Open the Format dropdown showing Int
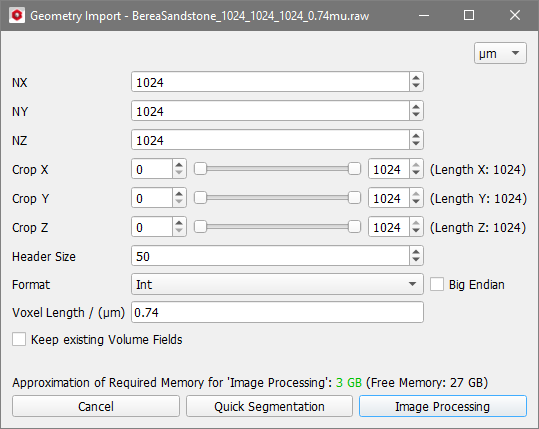 (x=277, y=284)
